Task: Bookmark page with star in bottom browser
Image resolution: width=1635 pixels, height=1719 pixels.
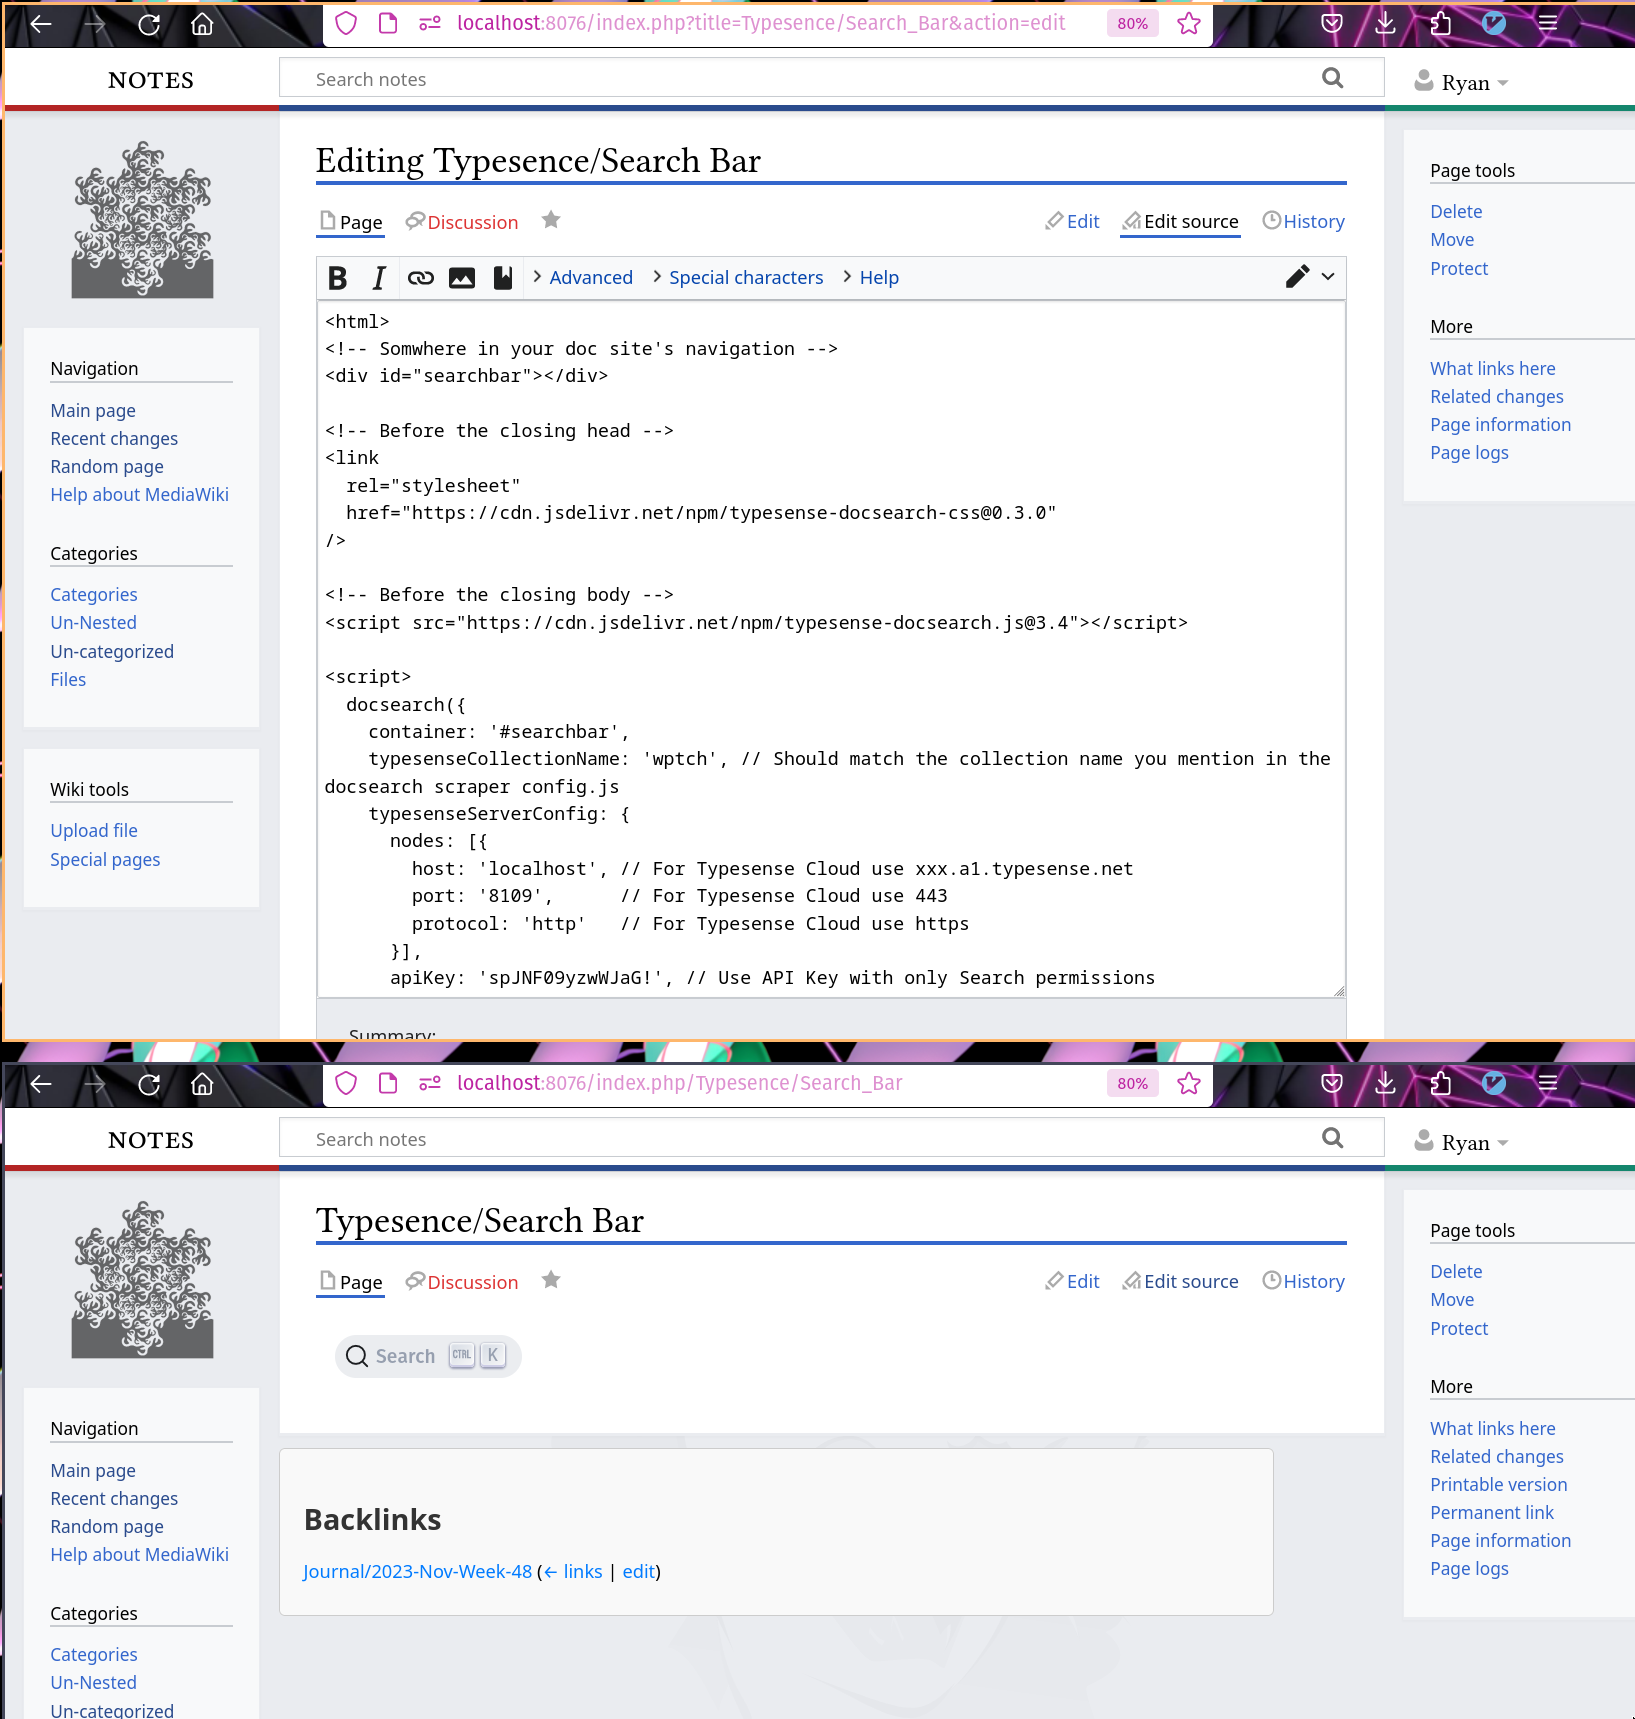Action: tap(1189, 1083)
